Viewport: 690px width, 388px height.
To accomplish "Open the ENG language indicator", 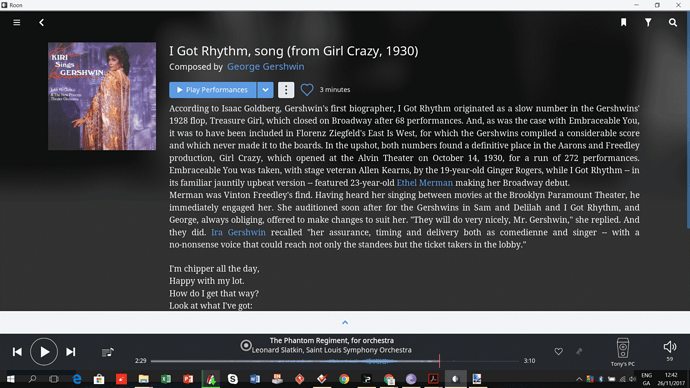I will point(646,375).
